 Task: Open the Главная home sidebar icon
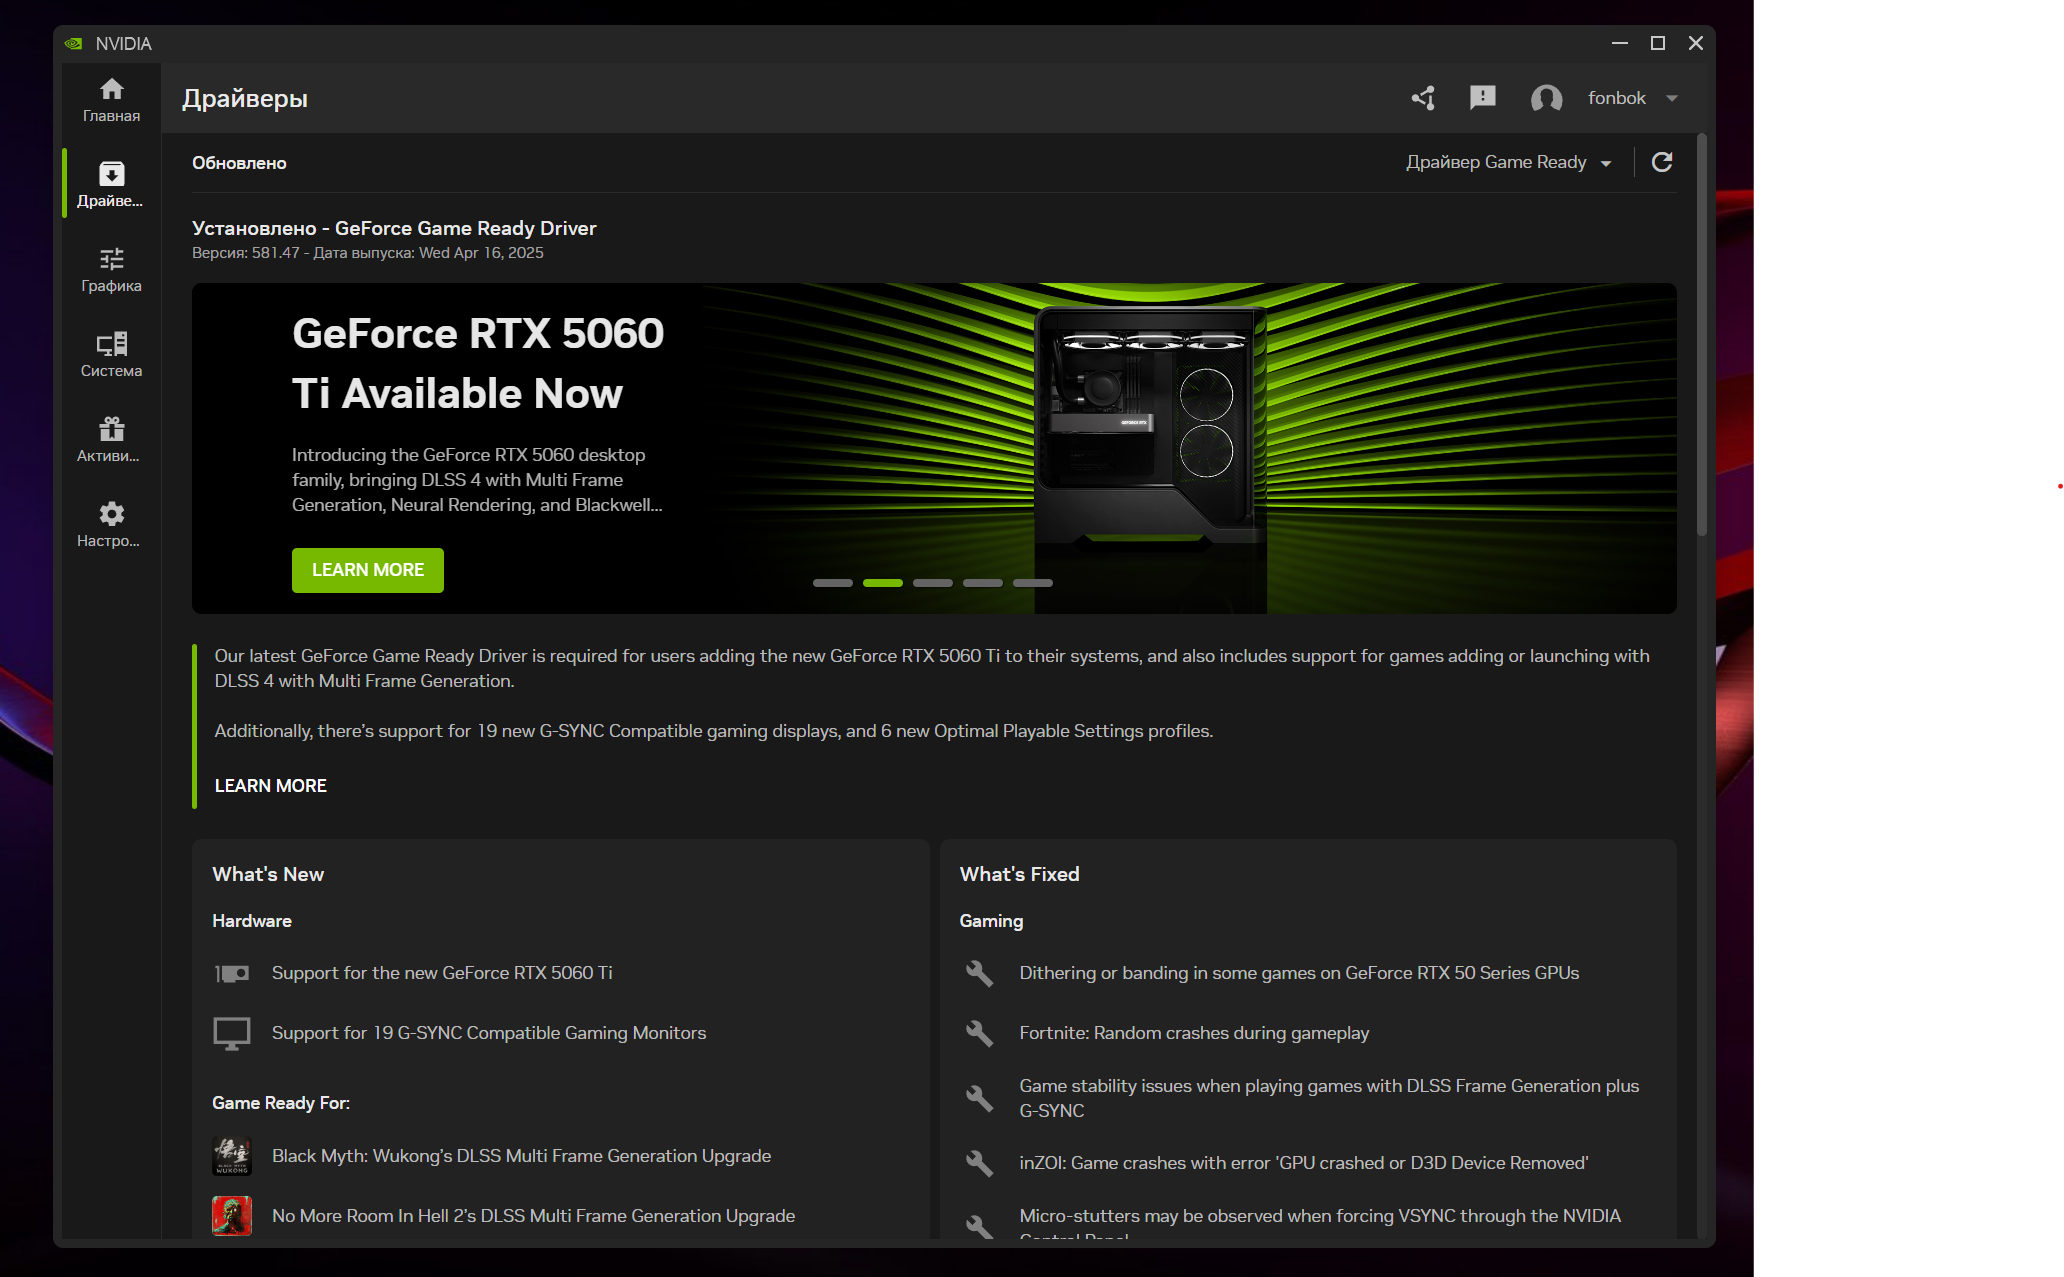(x=111, y=100)
